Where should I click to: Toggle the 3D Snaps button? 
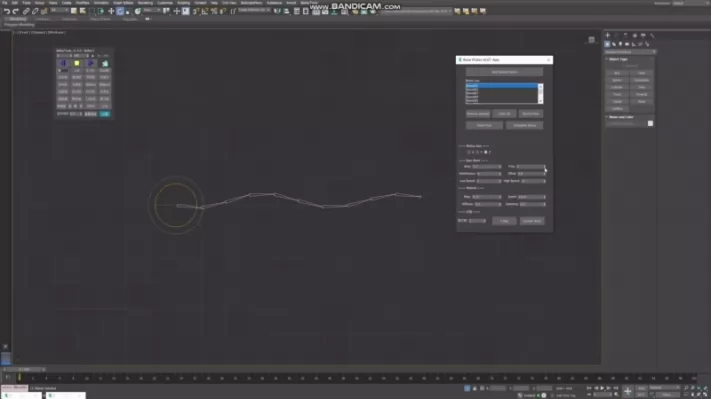[195, 11]
